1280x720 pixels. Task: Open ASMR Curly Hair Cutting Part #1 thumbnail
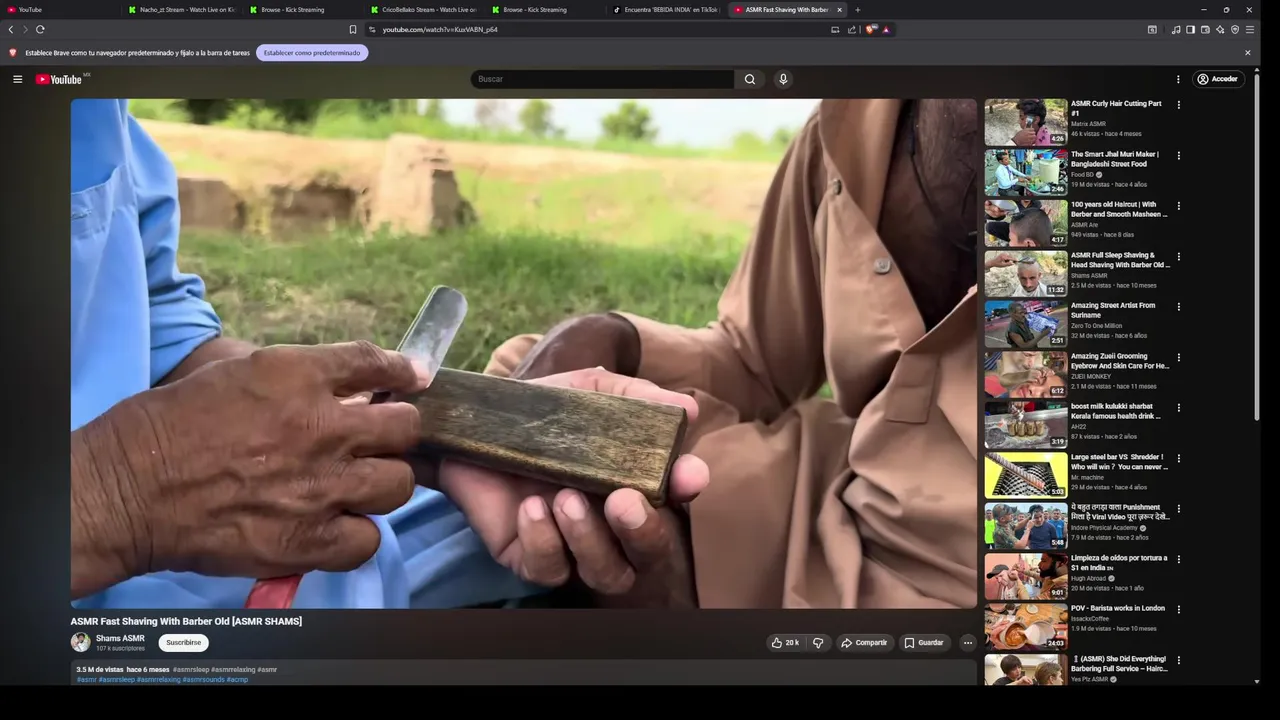pyautogui.click(x=1026, y=122)
